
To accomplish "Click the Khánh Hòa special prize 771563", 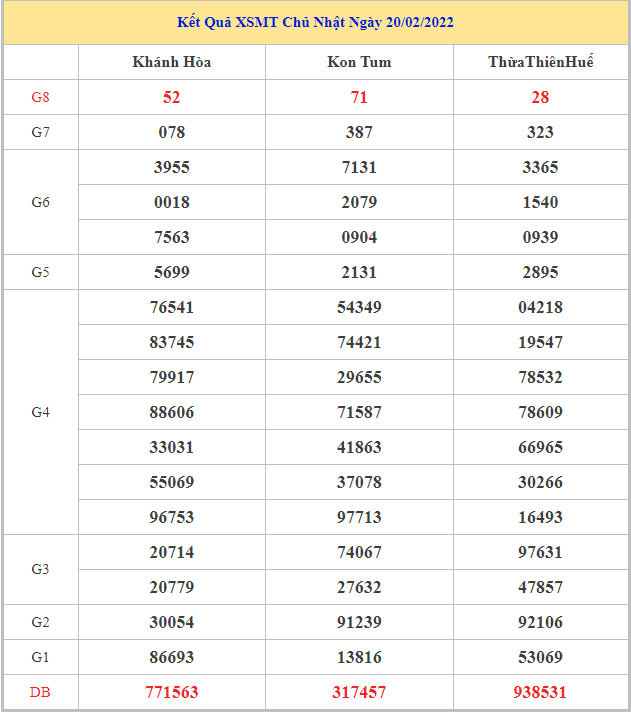I will [x=172, y=691].
